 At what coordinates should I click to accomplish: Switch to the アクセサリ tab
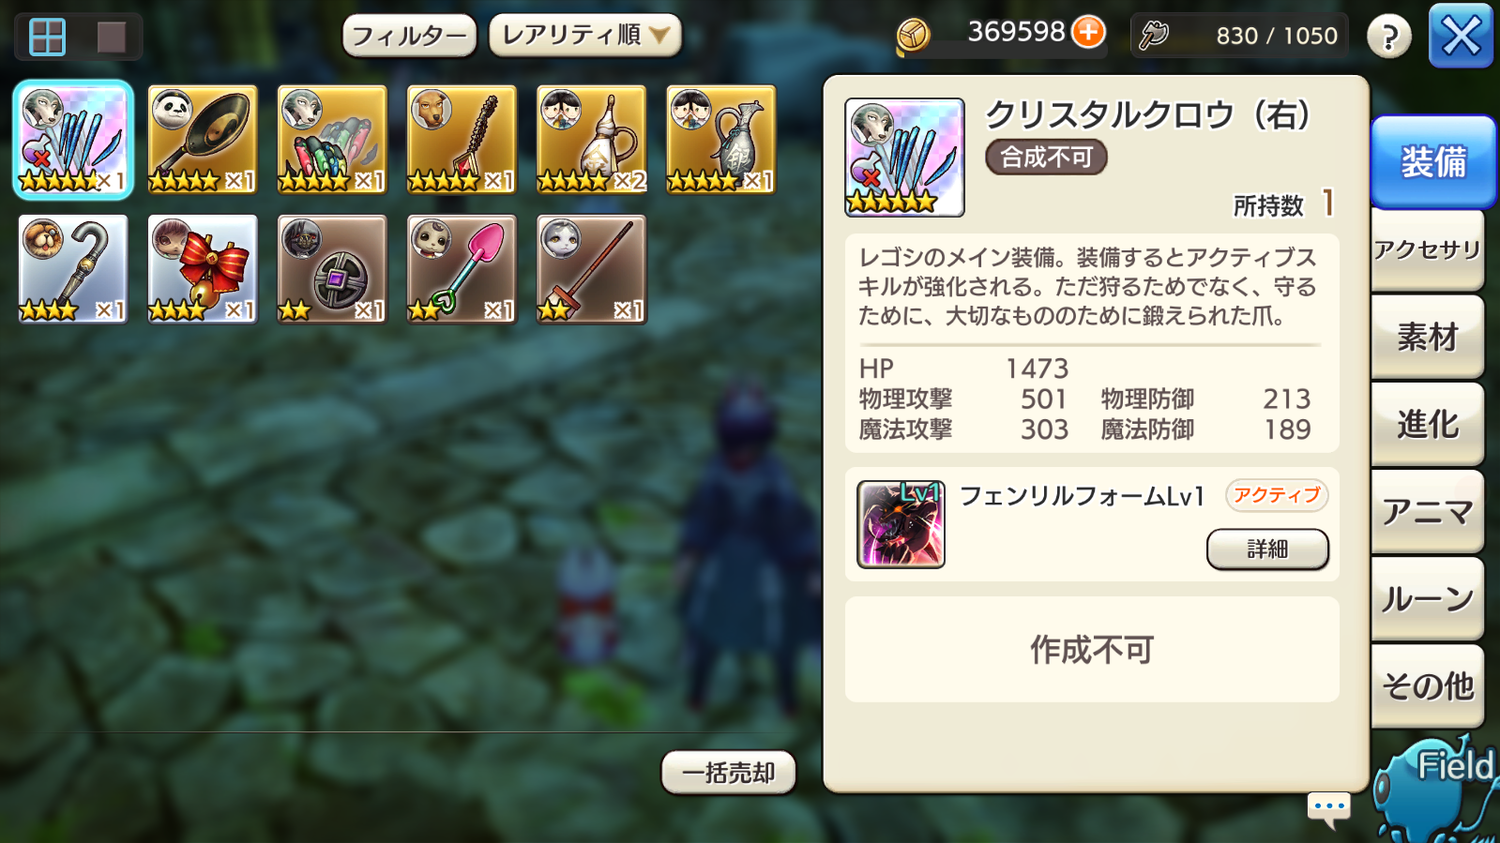point(1427,250)
